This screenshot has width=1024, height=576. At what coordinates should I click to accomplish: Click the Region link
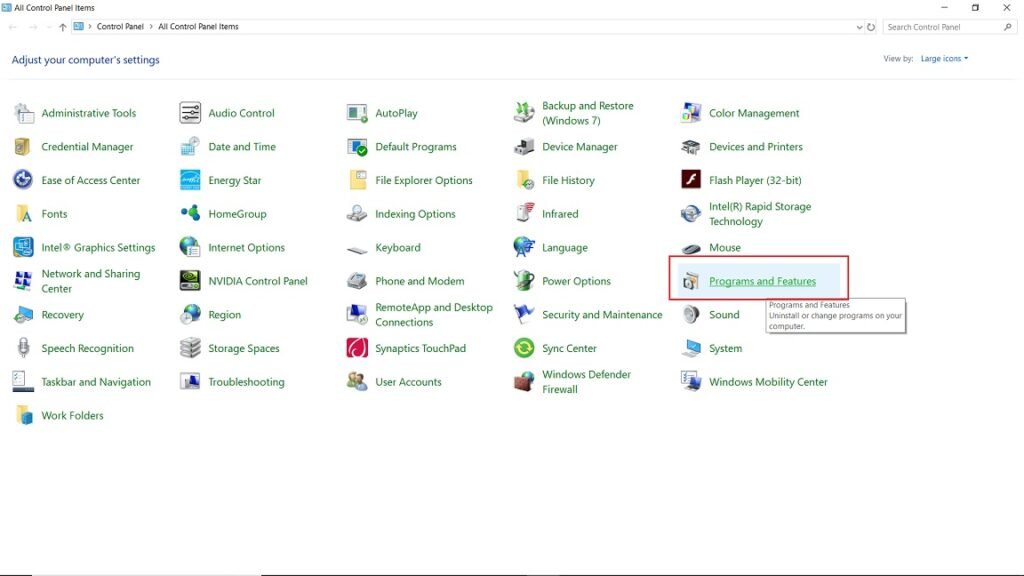coord(225,315)
